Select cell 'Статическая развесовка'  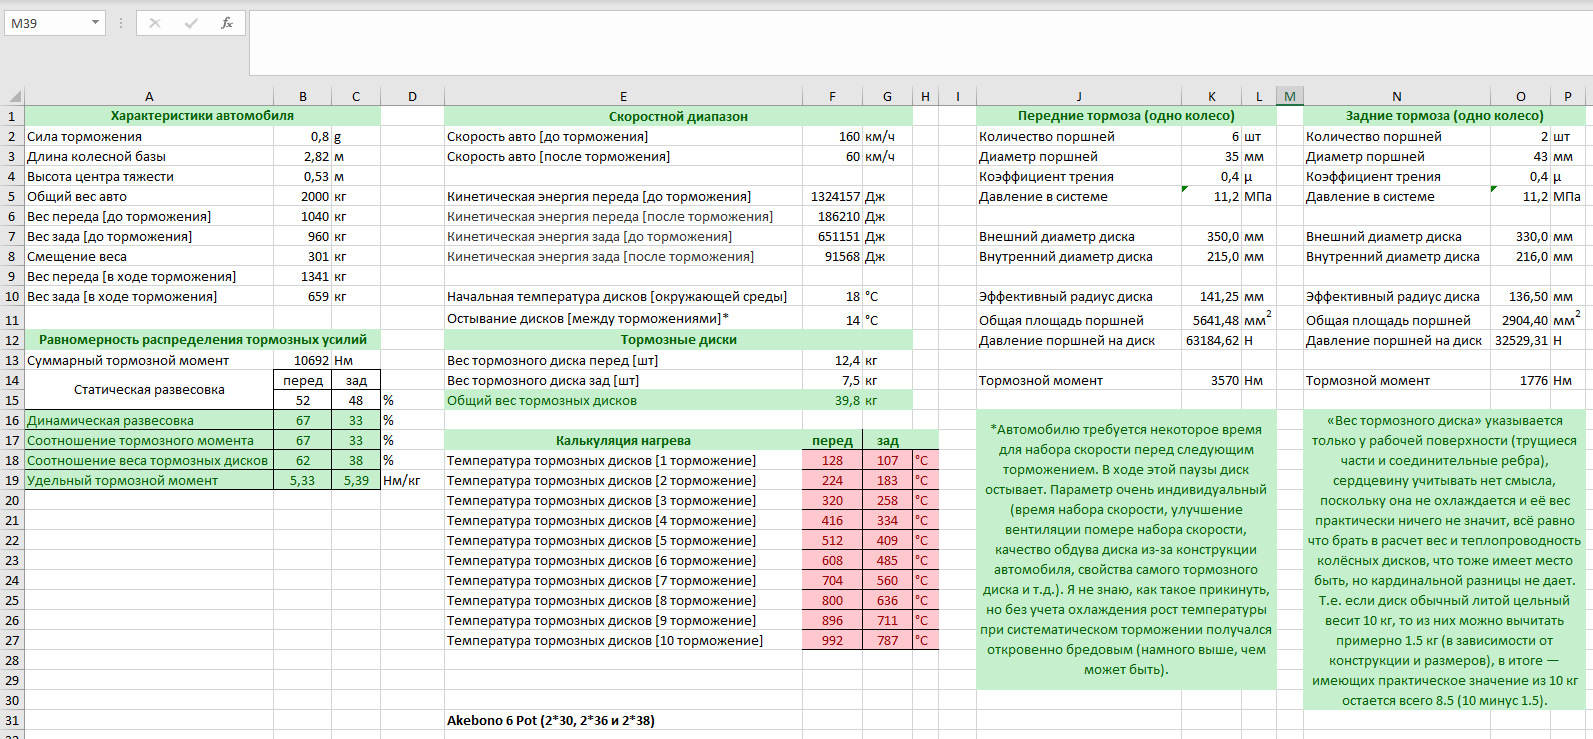click(x=149, y=390)
